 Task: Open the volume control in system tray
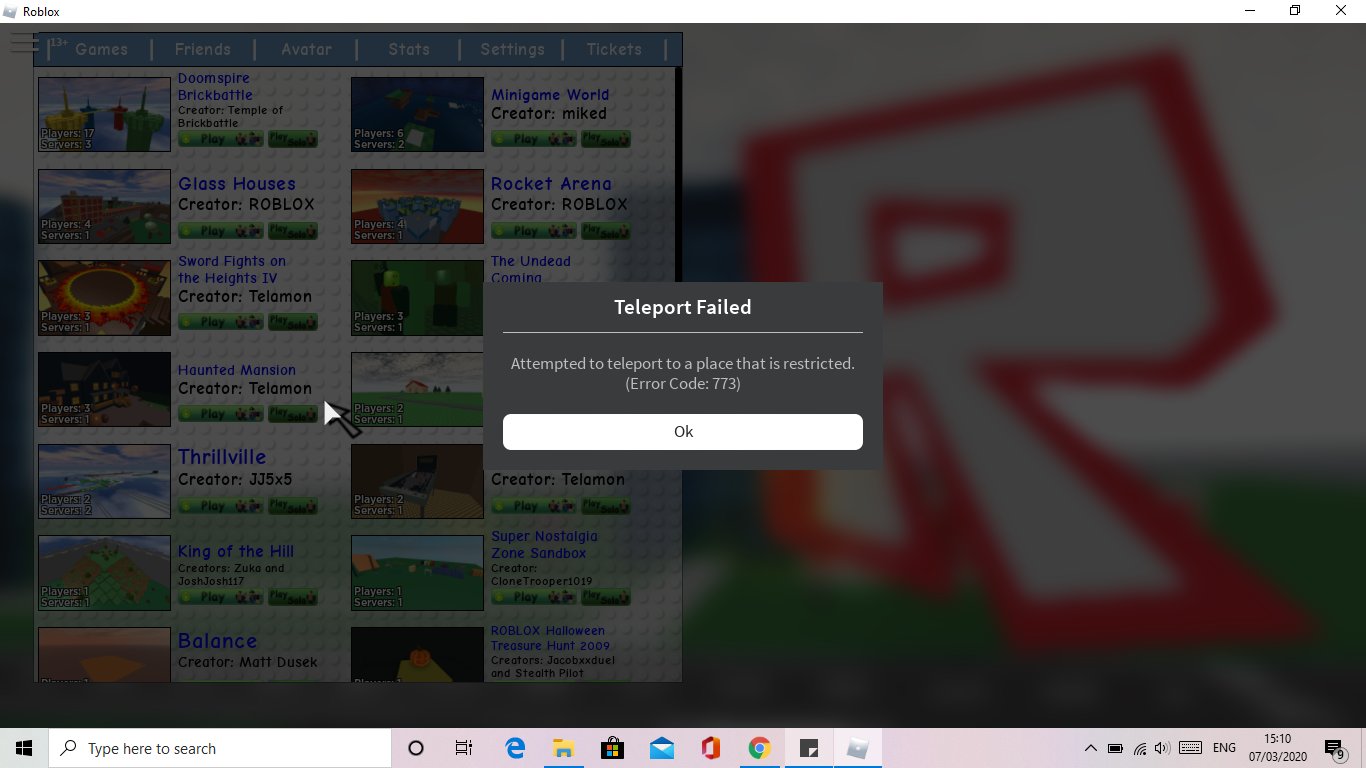pos(1162,748)
